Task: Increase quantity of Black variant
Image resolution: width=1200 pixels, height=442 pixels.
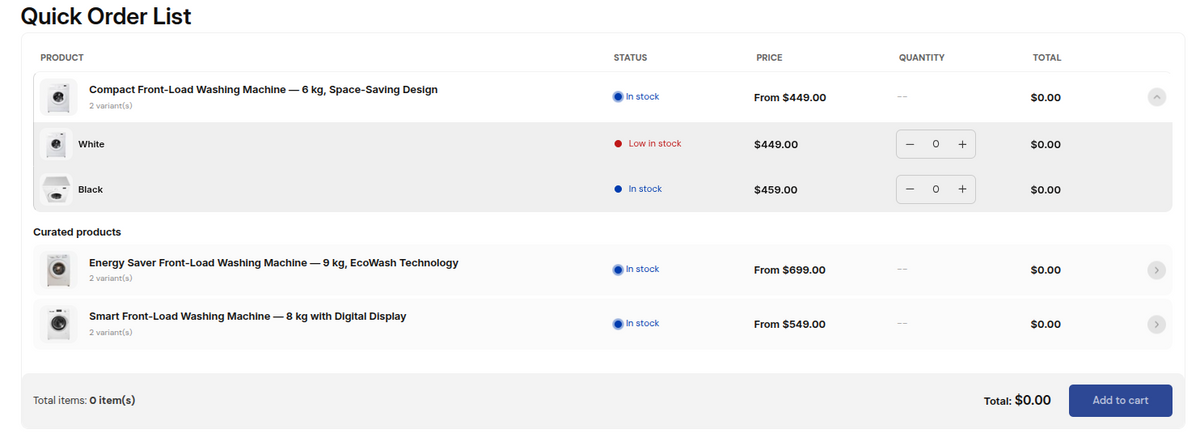Action: (x=961, y=189)
